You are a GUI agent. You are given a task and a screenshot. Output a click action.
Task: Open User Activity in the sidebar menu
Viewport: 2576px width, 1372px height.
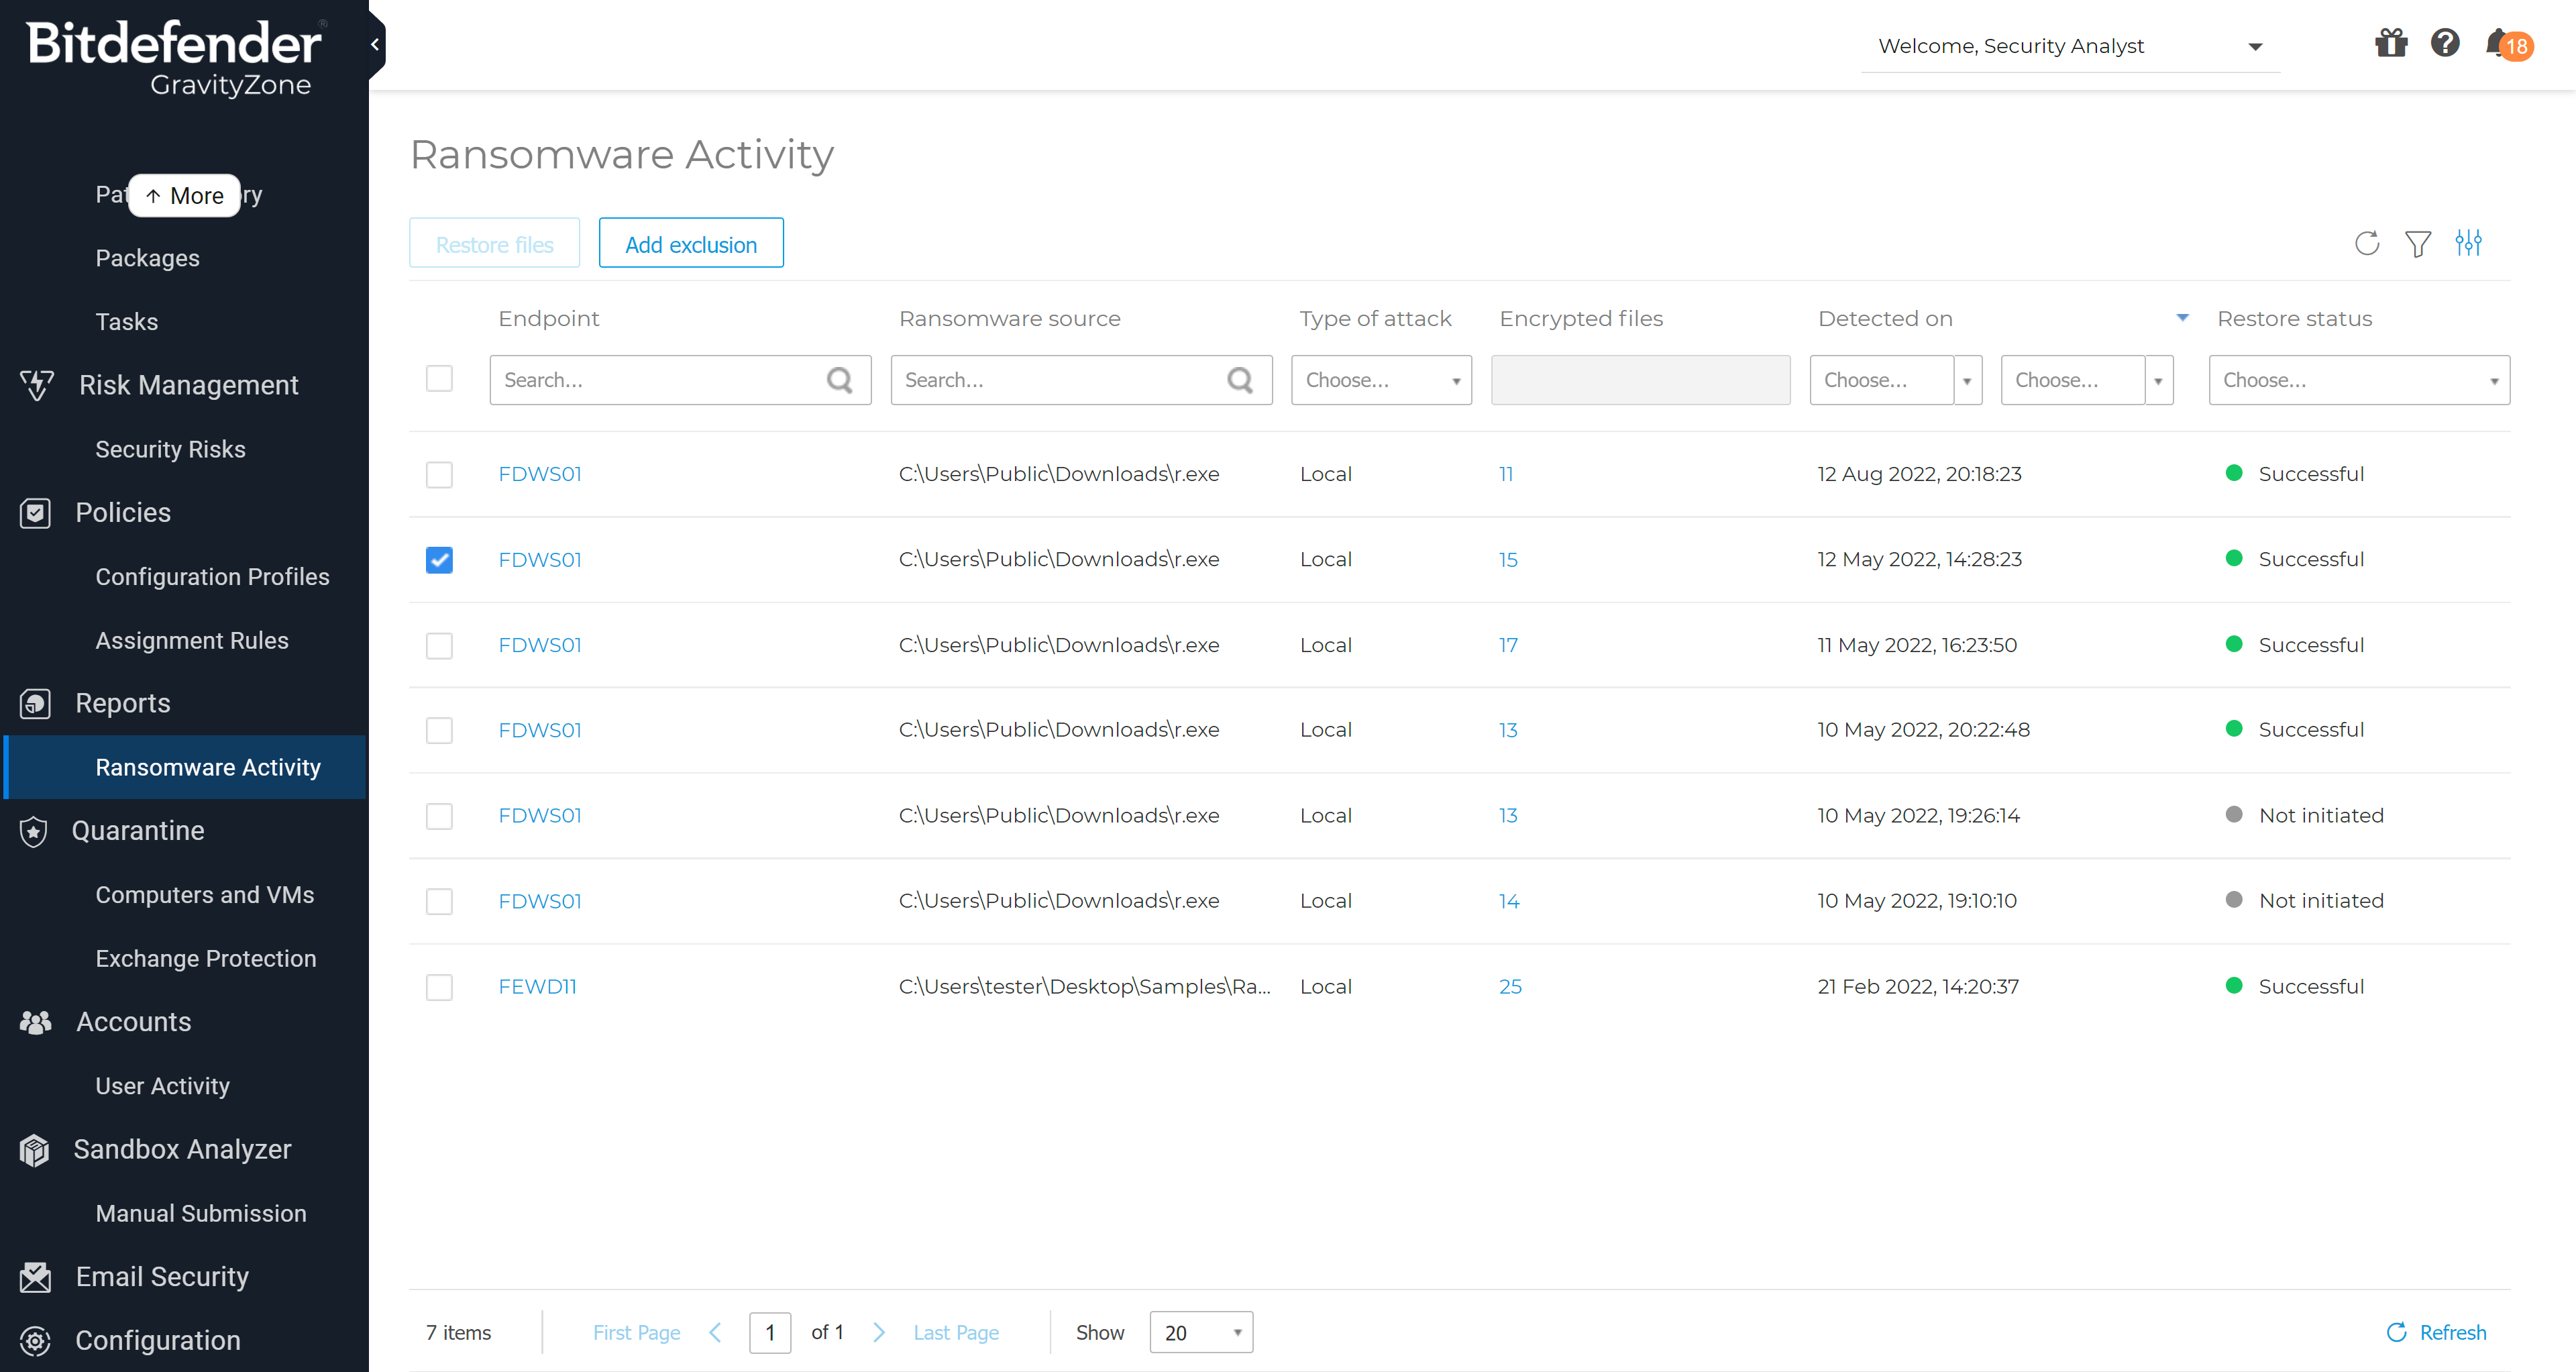point(162,1086)
